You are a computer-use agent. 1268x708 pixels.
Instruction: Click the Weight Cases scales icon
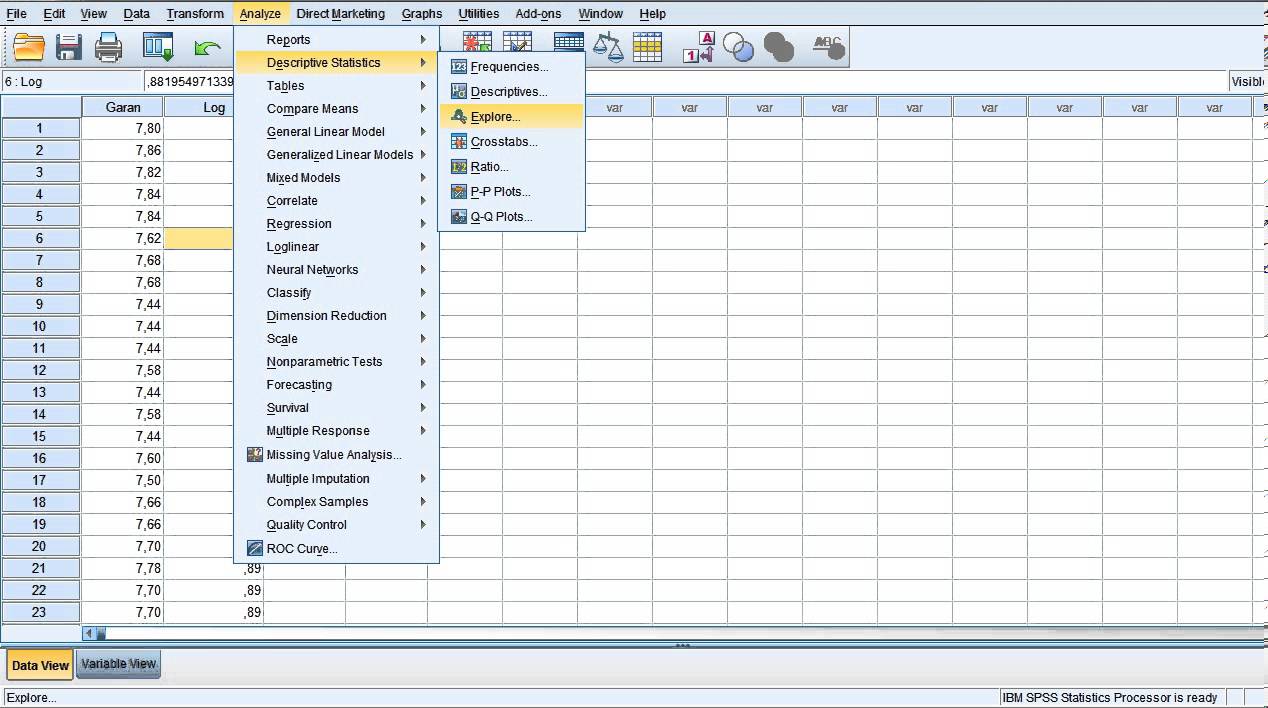tap(607, 47)
